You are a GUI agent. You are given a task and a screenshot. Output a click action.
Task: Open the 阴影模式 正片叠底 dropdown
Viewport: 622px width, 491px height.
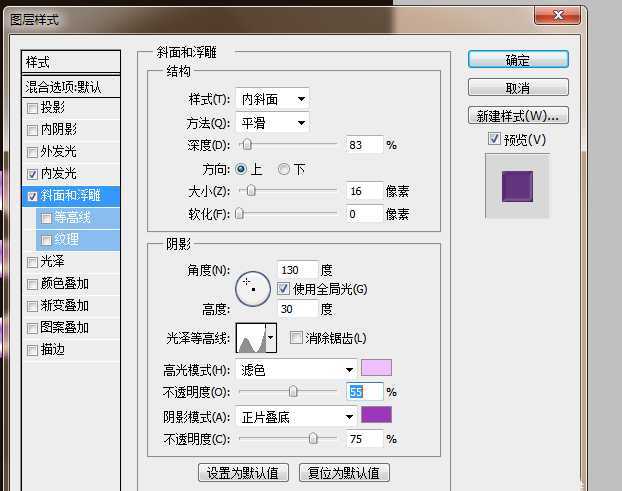tap(296, 417)
